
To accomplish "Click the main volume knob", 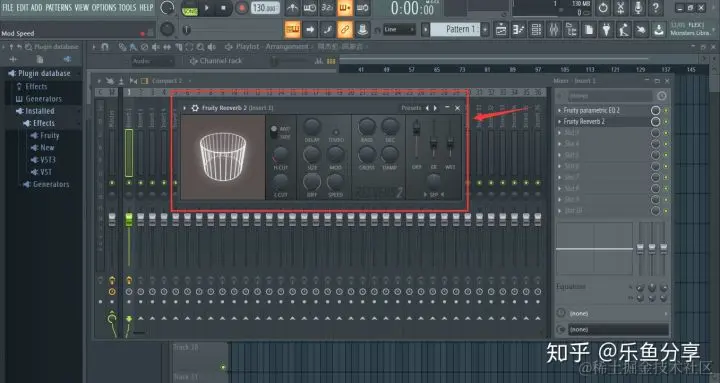I will click(167, 8).
